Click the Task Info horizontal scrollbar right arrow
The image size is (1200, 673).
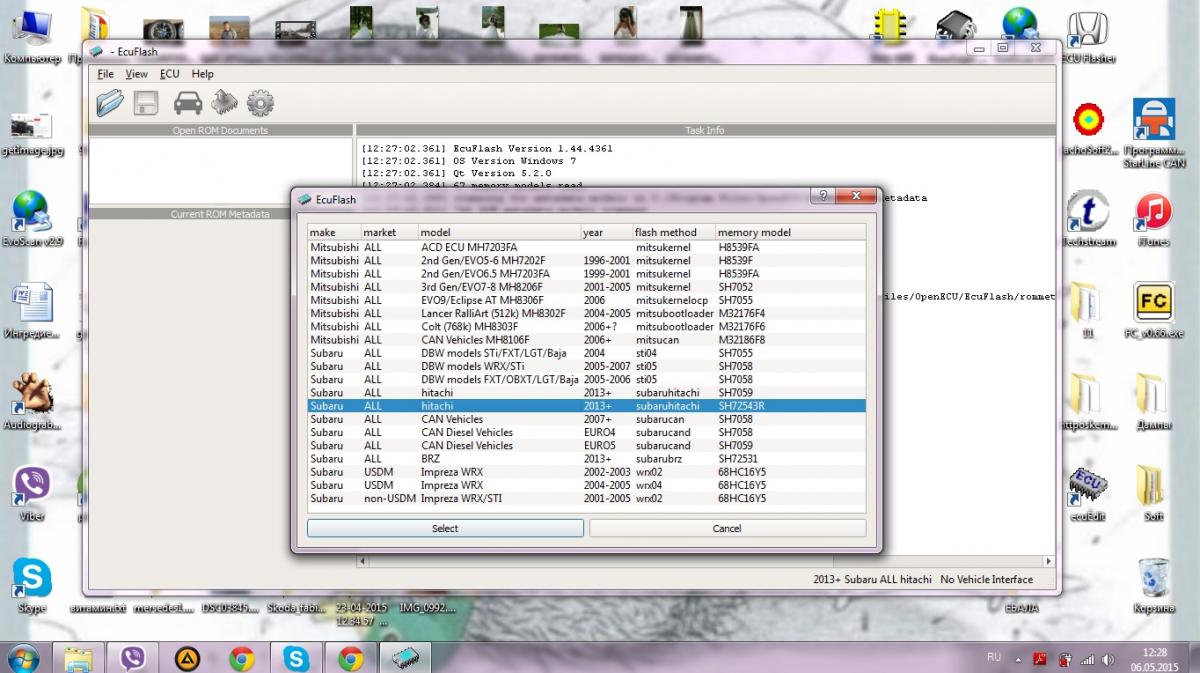(1049, 561)
